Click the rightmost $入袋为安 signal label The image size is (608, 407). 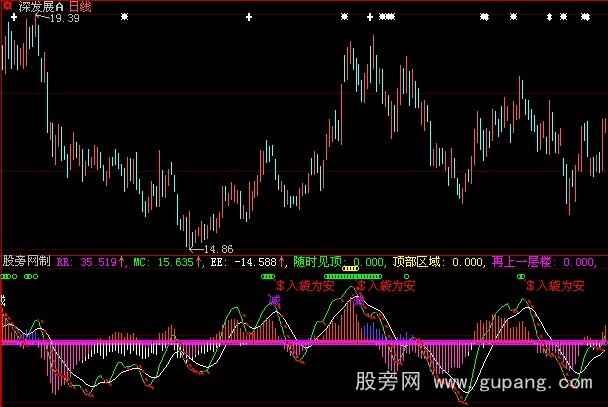coord(555,286)
